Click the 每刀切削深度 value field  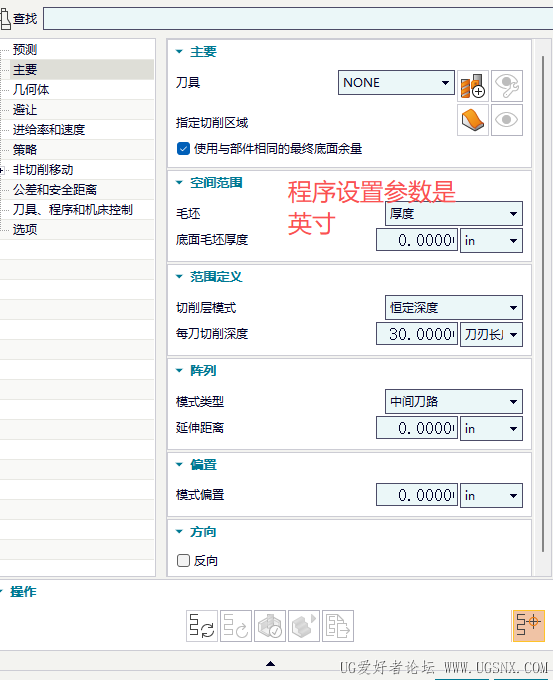(x=417, y=334)
